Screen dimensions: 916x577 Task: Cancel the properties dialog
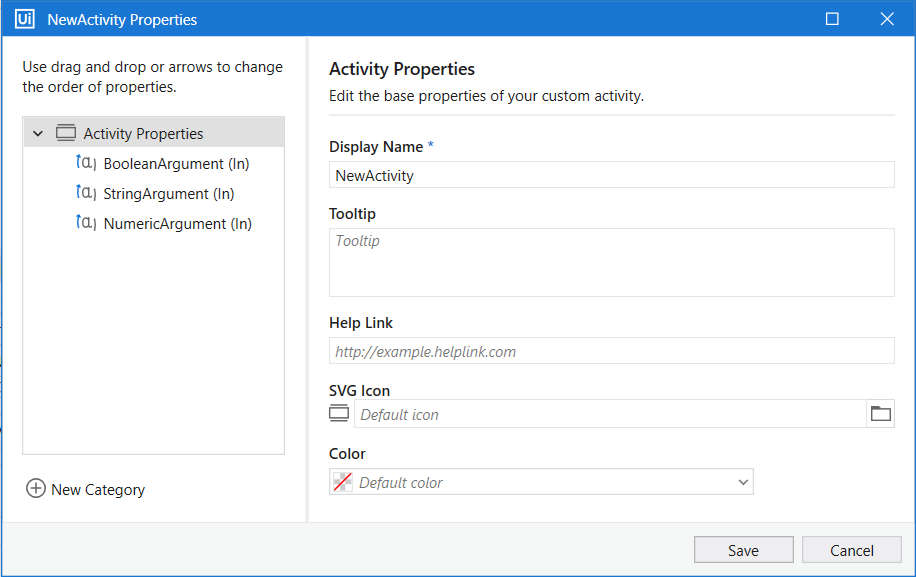click(852, 550)
